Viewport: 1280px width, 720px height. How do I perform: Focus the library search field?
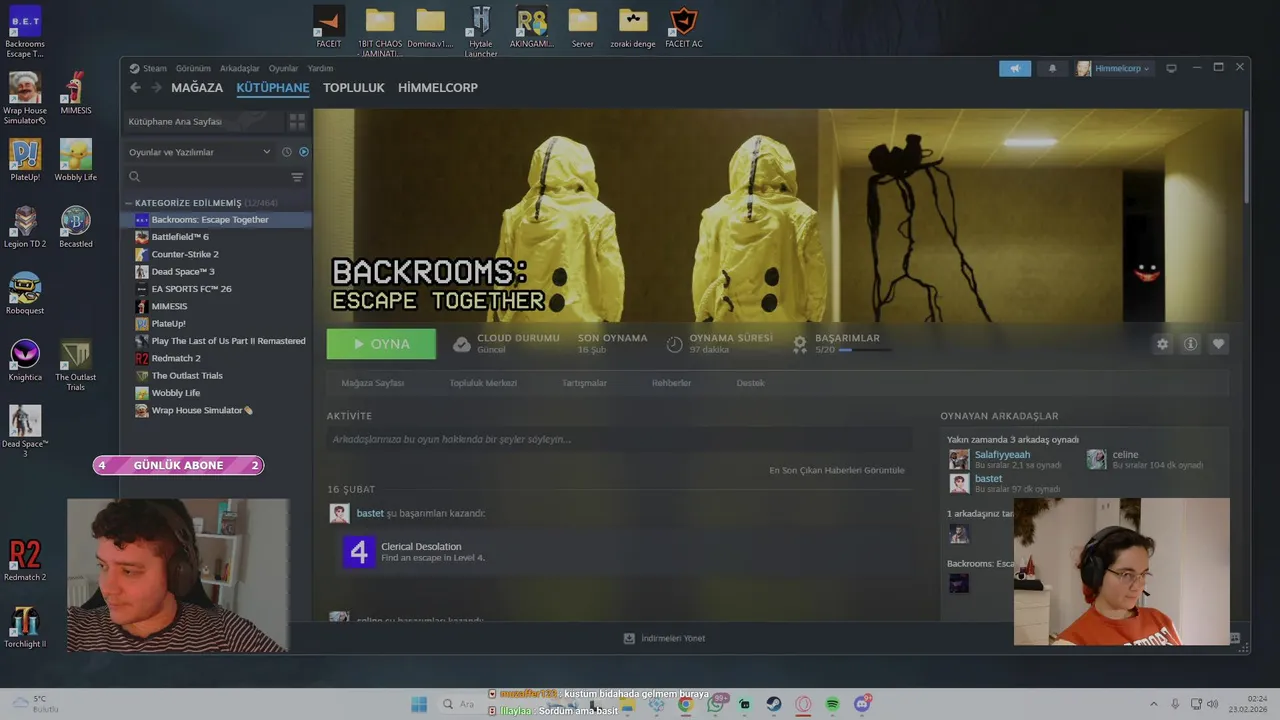coord(207,177)
